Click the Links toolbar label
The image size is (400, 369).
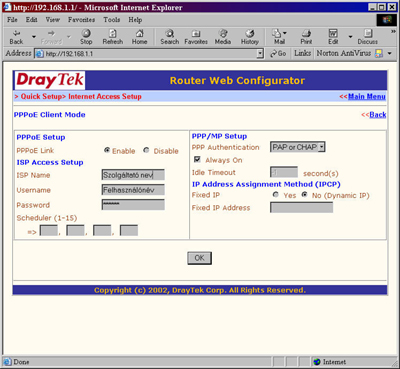(302, 53)
